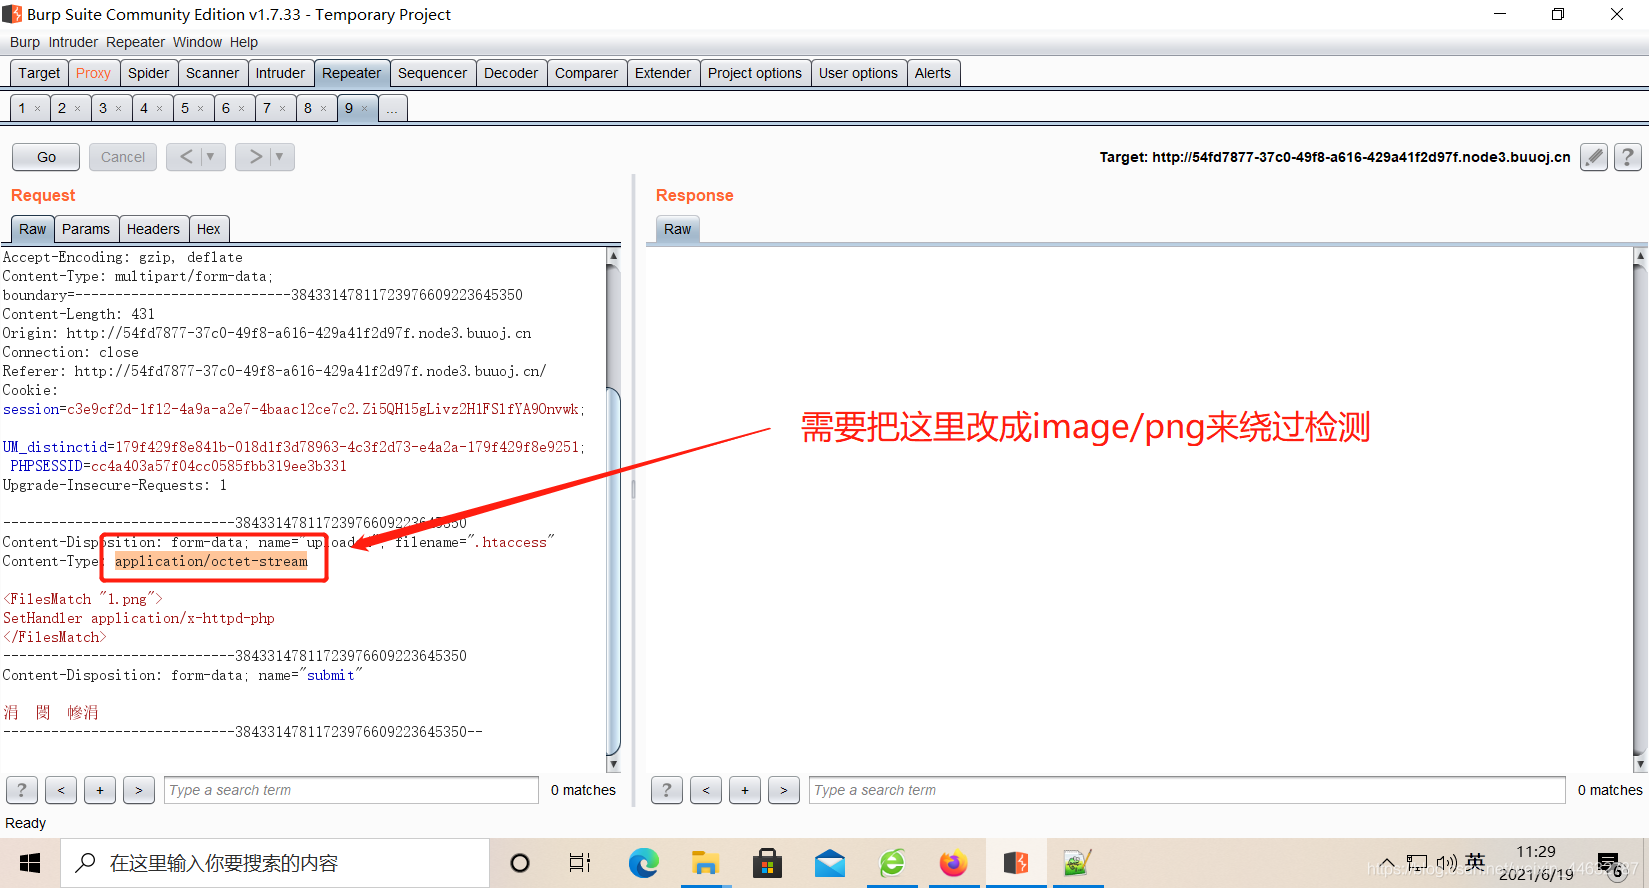This screenshot has height=888, width=1649.
Task: Click the Windows taskbar search box
Action: (x=275, y=863)
